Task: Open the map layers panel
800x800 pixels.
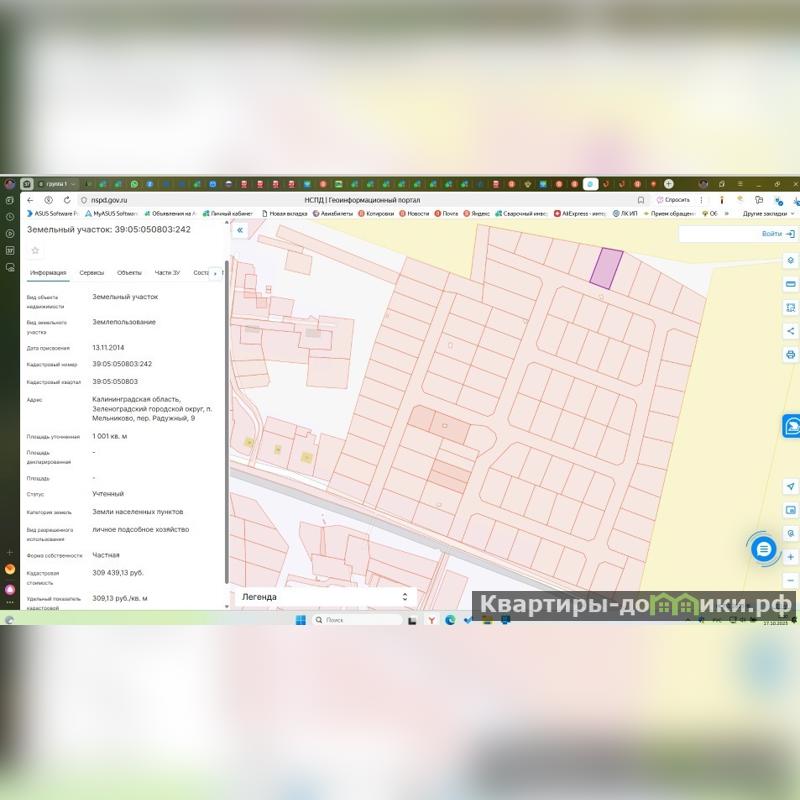Action: 791,260
